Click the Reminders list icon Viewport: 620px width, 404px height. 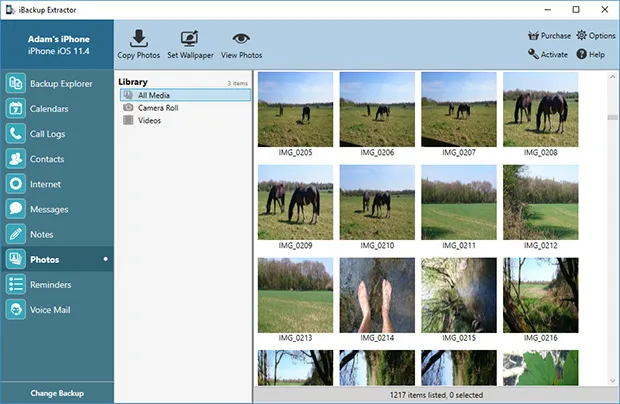point(16,285)
